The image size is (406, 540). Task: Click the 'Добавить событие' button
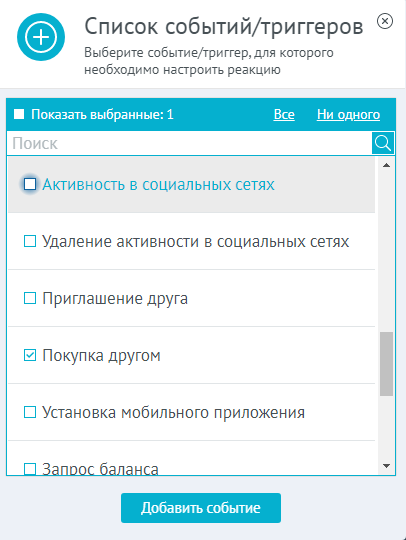[x=201, y=508]
